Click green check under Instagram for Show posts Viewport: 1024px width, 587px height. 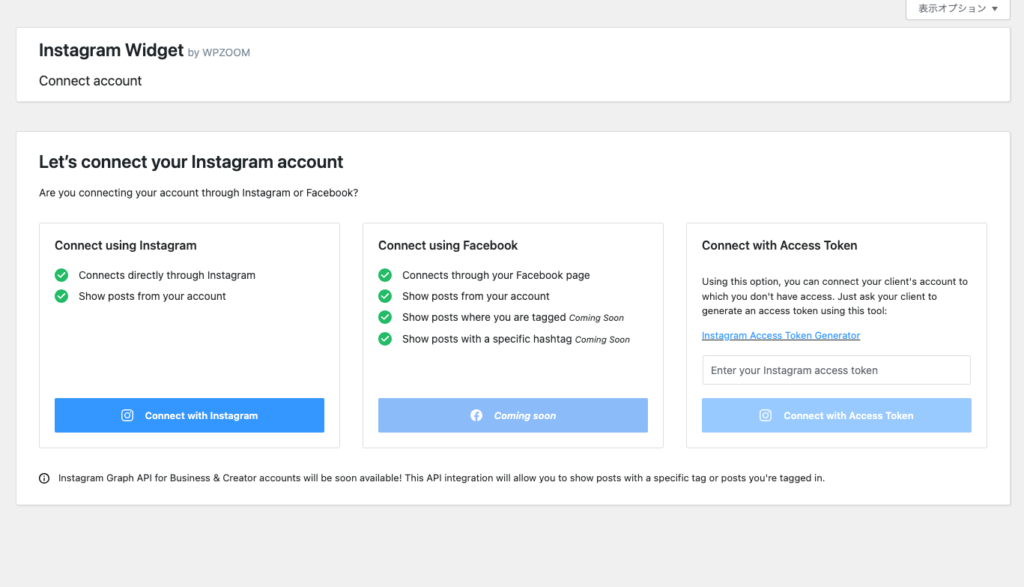click(x=62, y=296)
